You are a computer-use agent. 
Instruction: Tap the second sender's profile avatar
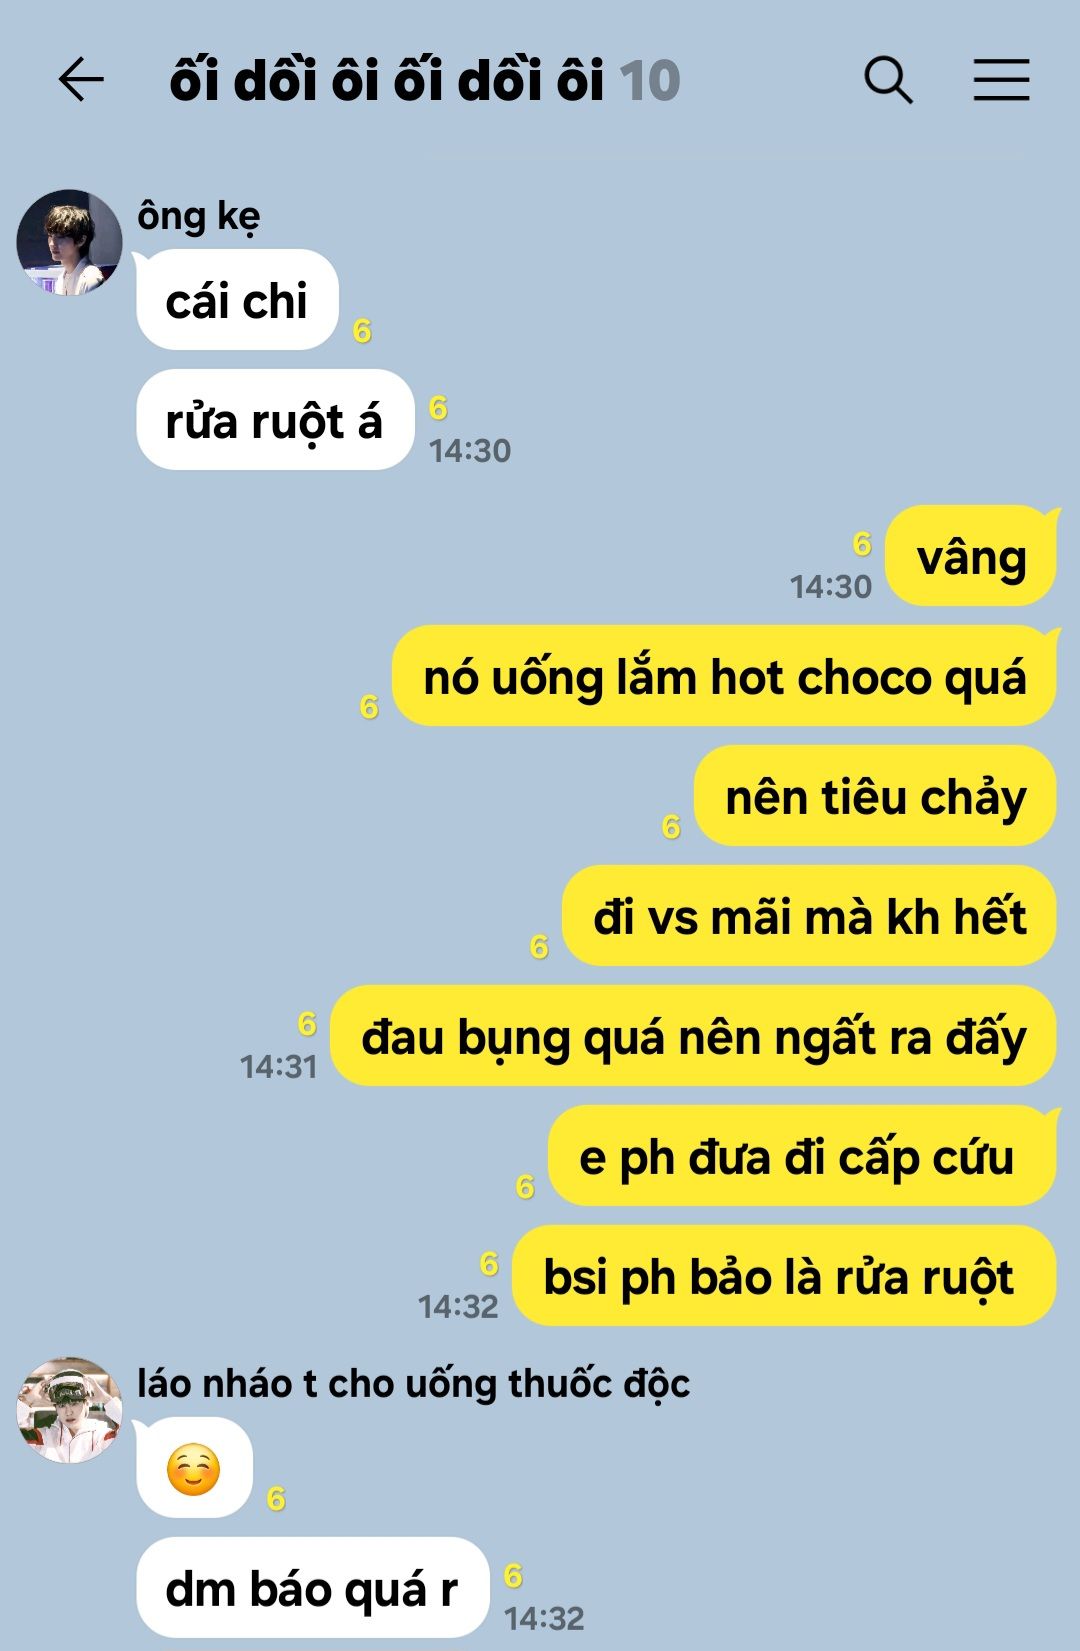pos(69,1410)
